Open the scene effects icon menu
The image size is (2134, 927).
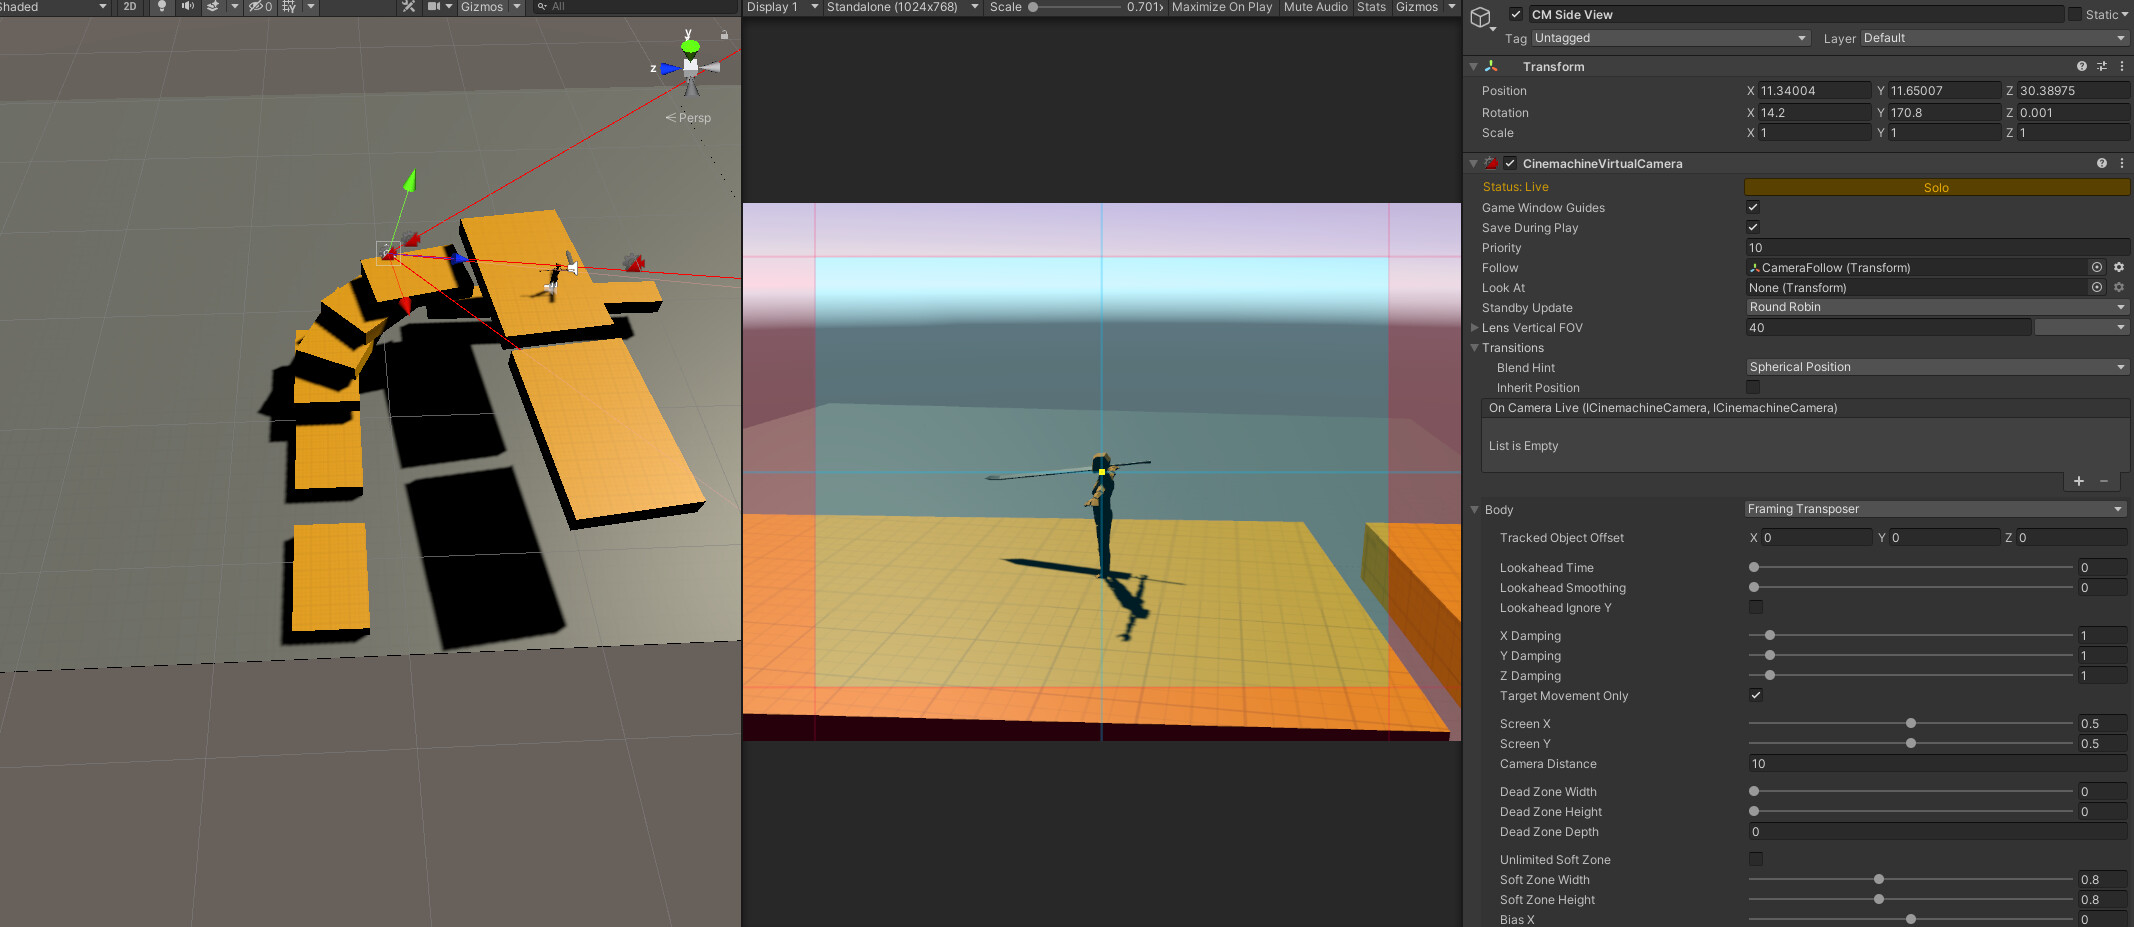click(x=212, y=7)
